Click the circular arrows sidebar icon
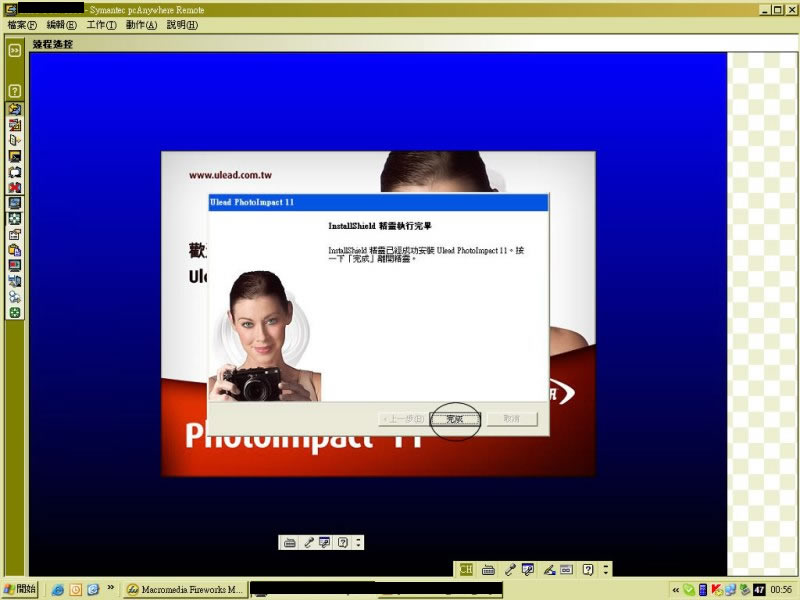This screenshot has width=800, height=600. [x=15, y=172]
